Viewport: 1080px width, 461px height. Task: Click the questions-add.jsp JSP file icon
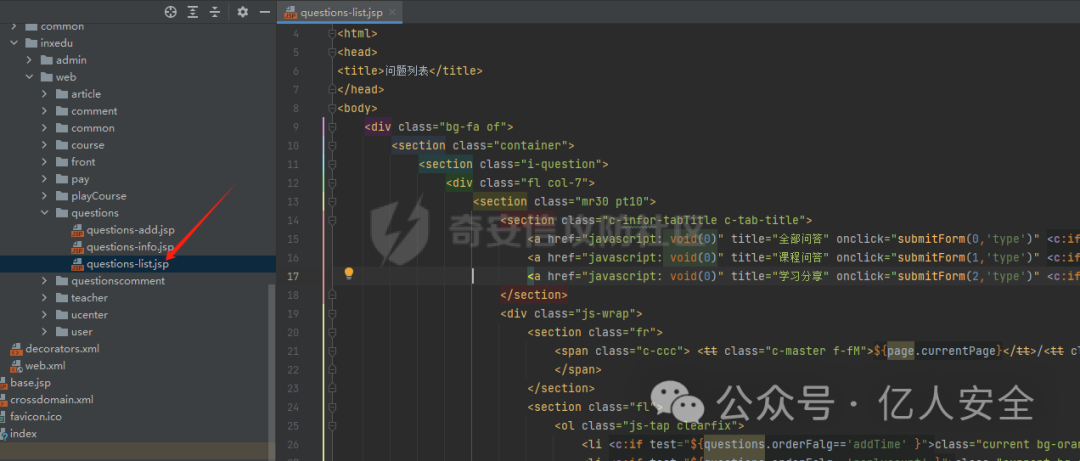point(77,230)
